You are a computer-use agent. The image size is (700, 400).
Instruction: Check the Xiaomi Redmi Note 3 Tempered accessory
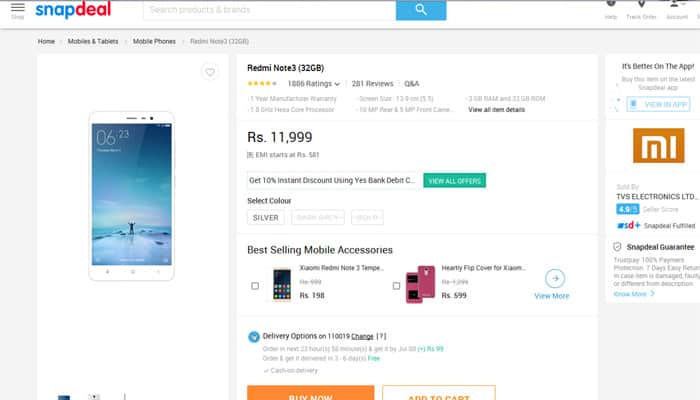255,286
